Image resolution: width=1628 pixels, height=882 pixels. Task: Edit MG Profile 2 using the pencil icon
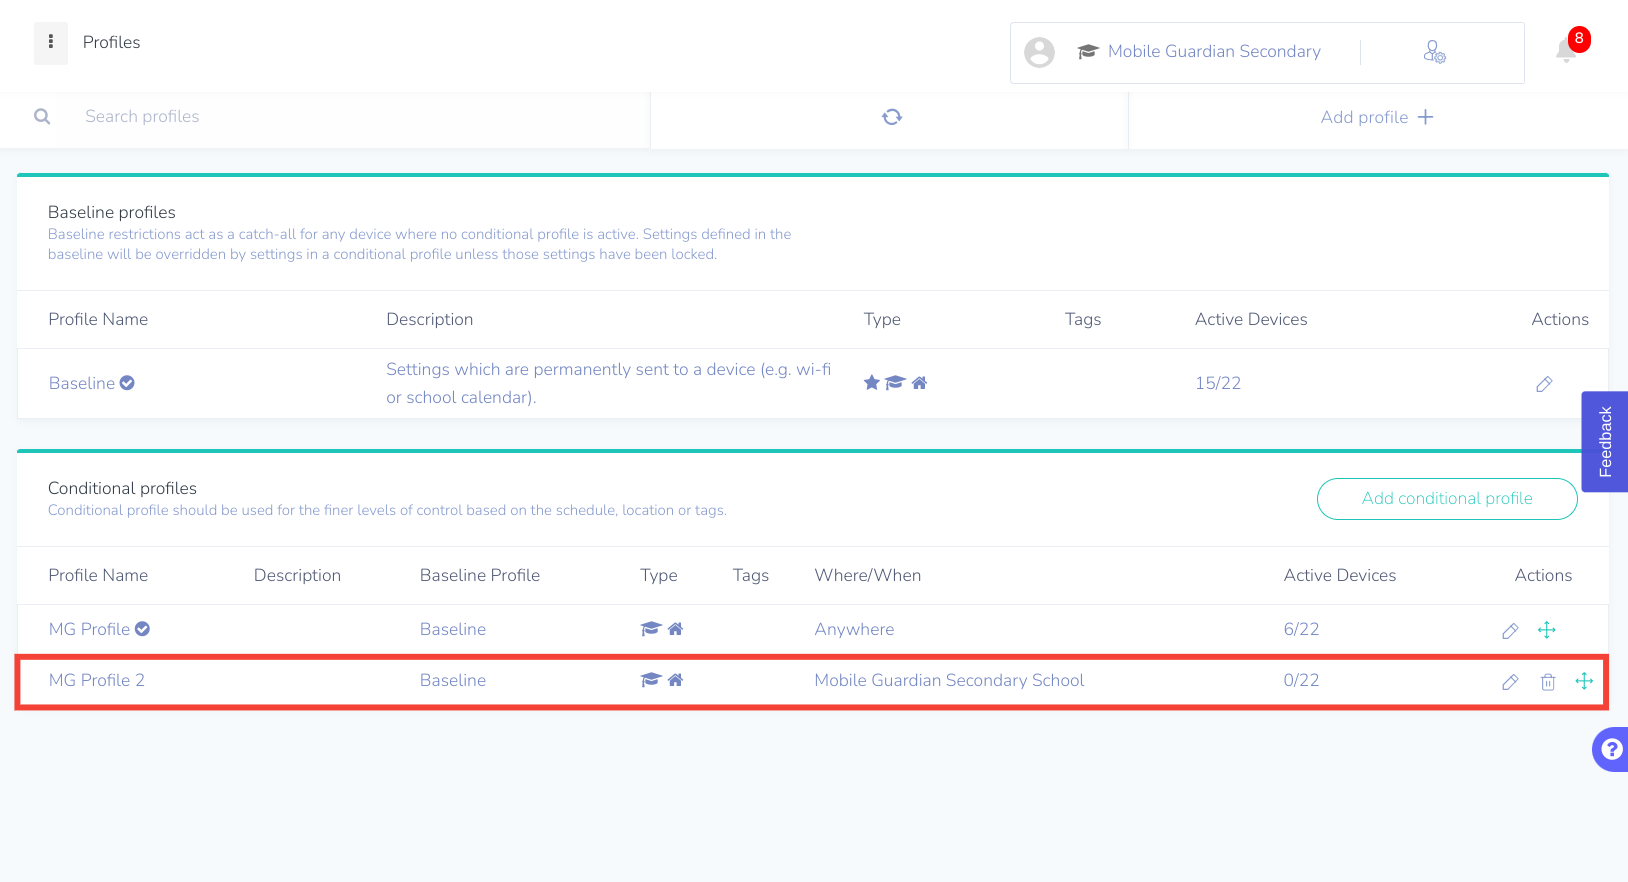(x=1510, y=681)
